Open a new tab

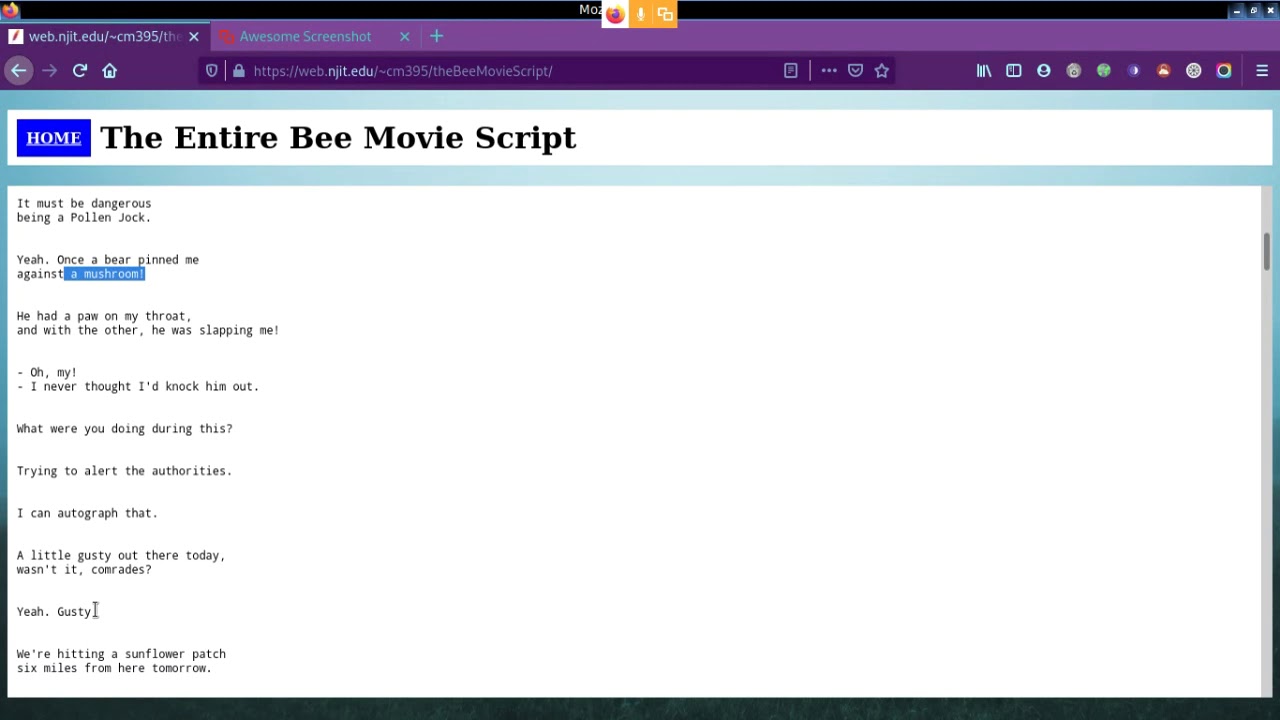pyautogui.click(x=436, y=36)
